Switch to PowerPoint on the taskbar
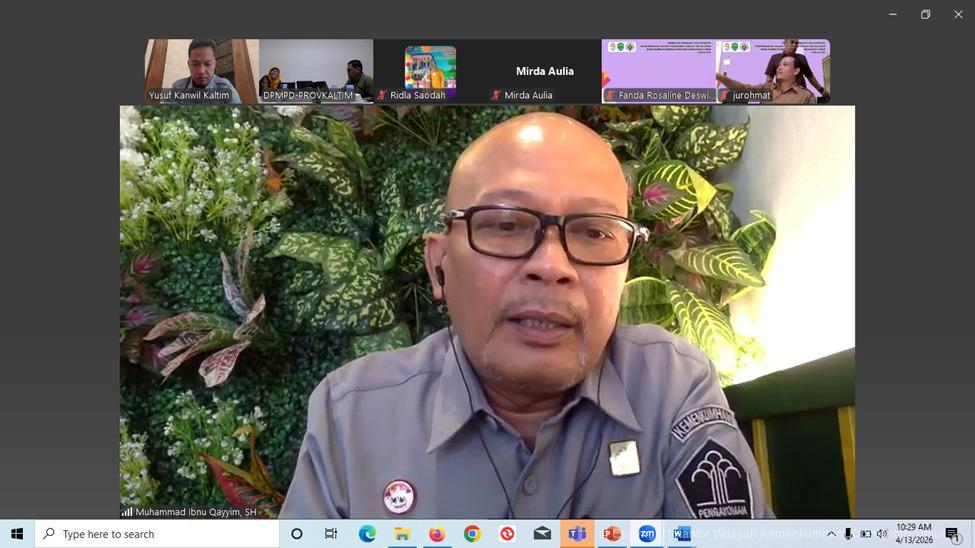This screenshot has height=548, width=975. tap(612, 534)
